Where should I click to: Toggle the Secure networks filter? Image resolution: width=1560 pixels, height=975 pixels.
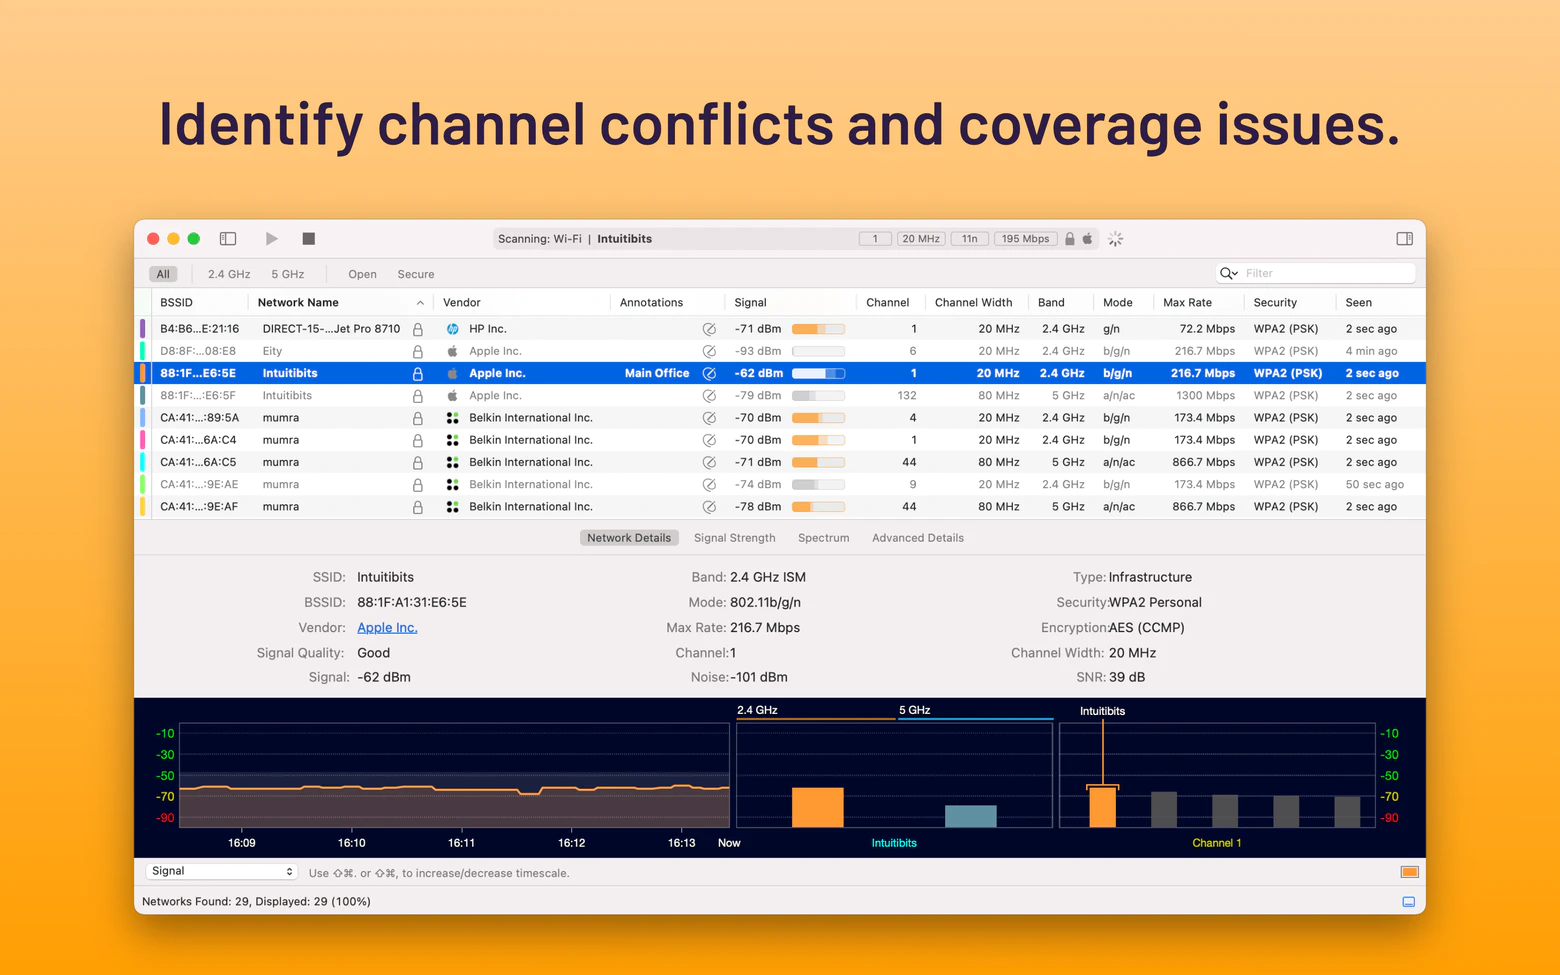pyautogui.click(x=415, y=274)
